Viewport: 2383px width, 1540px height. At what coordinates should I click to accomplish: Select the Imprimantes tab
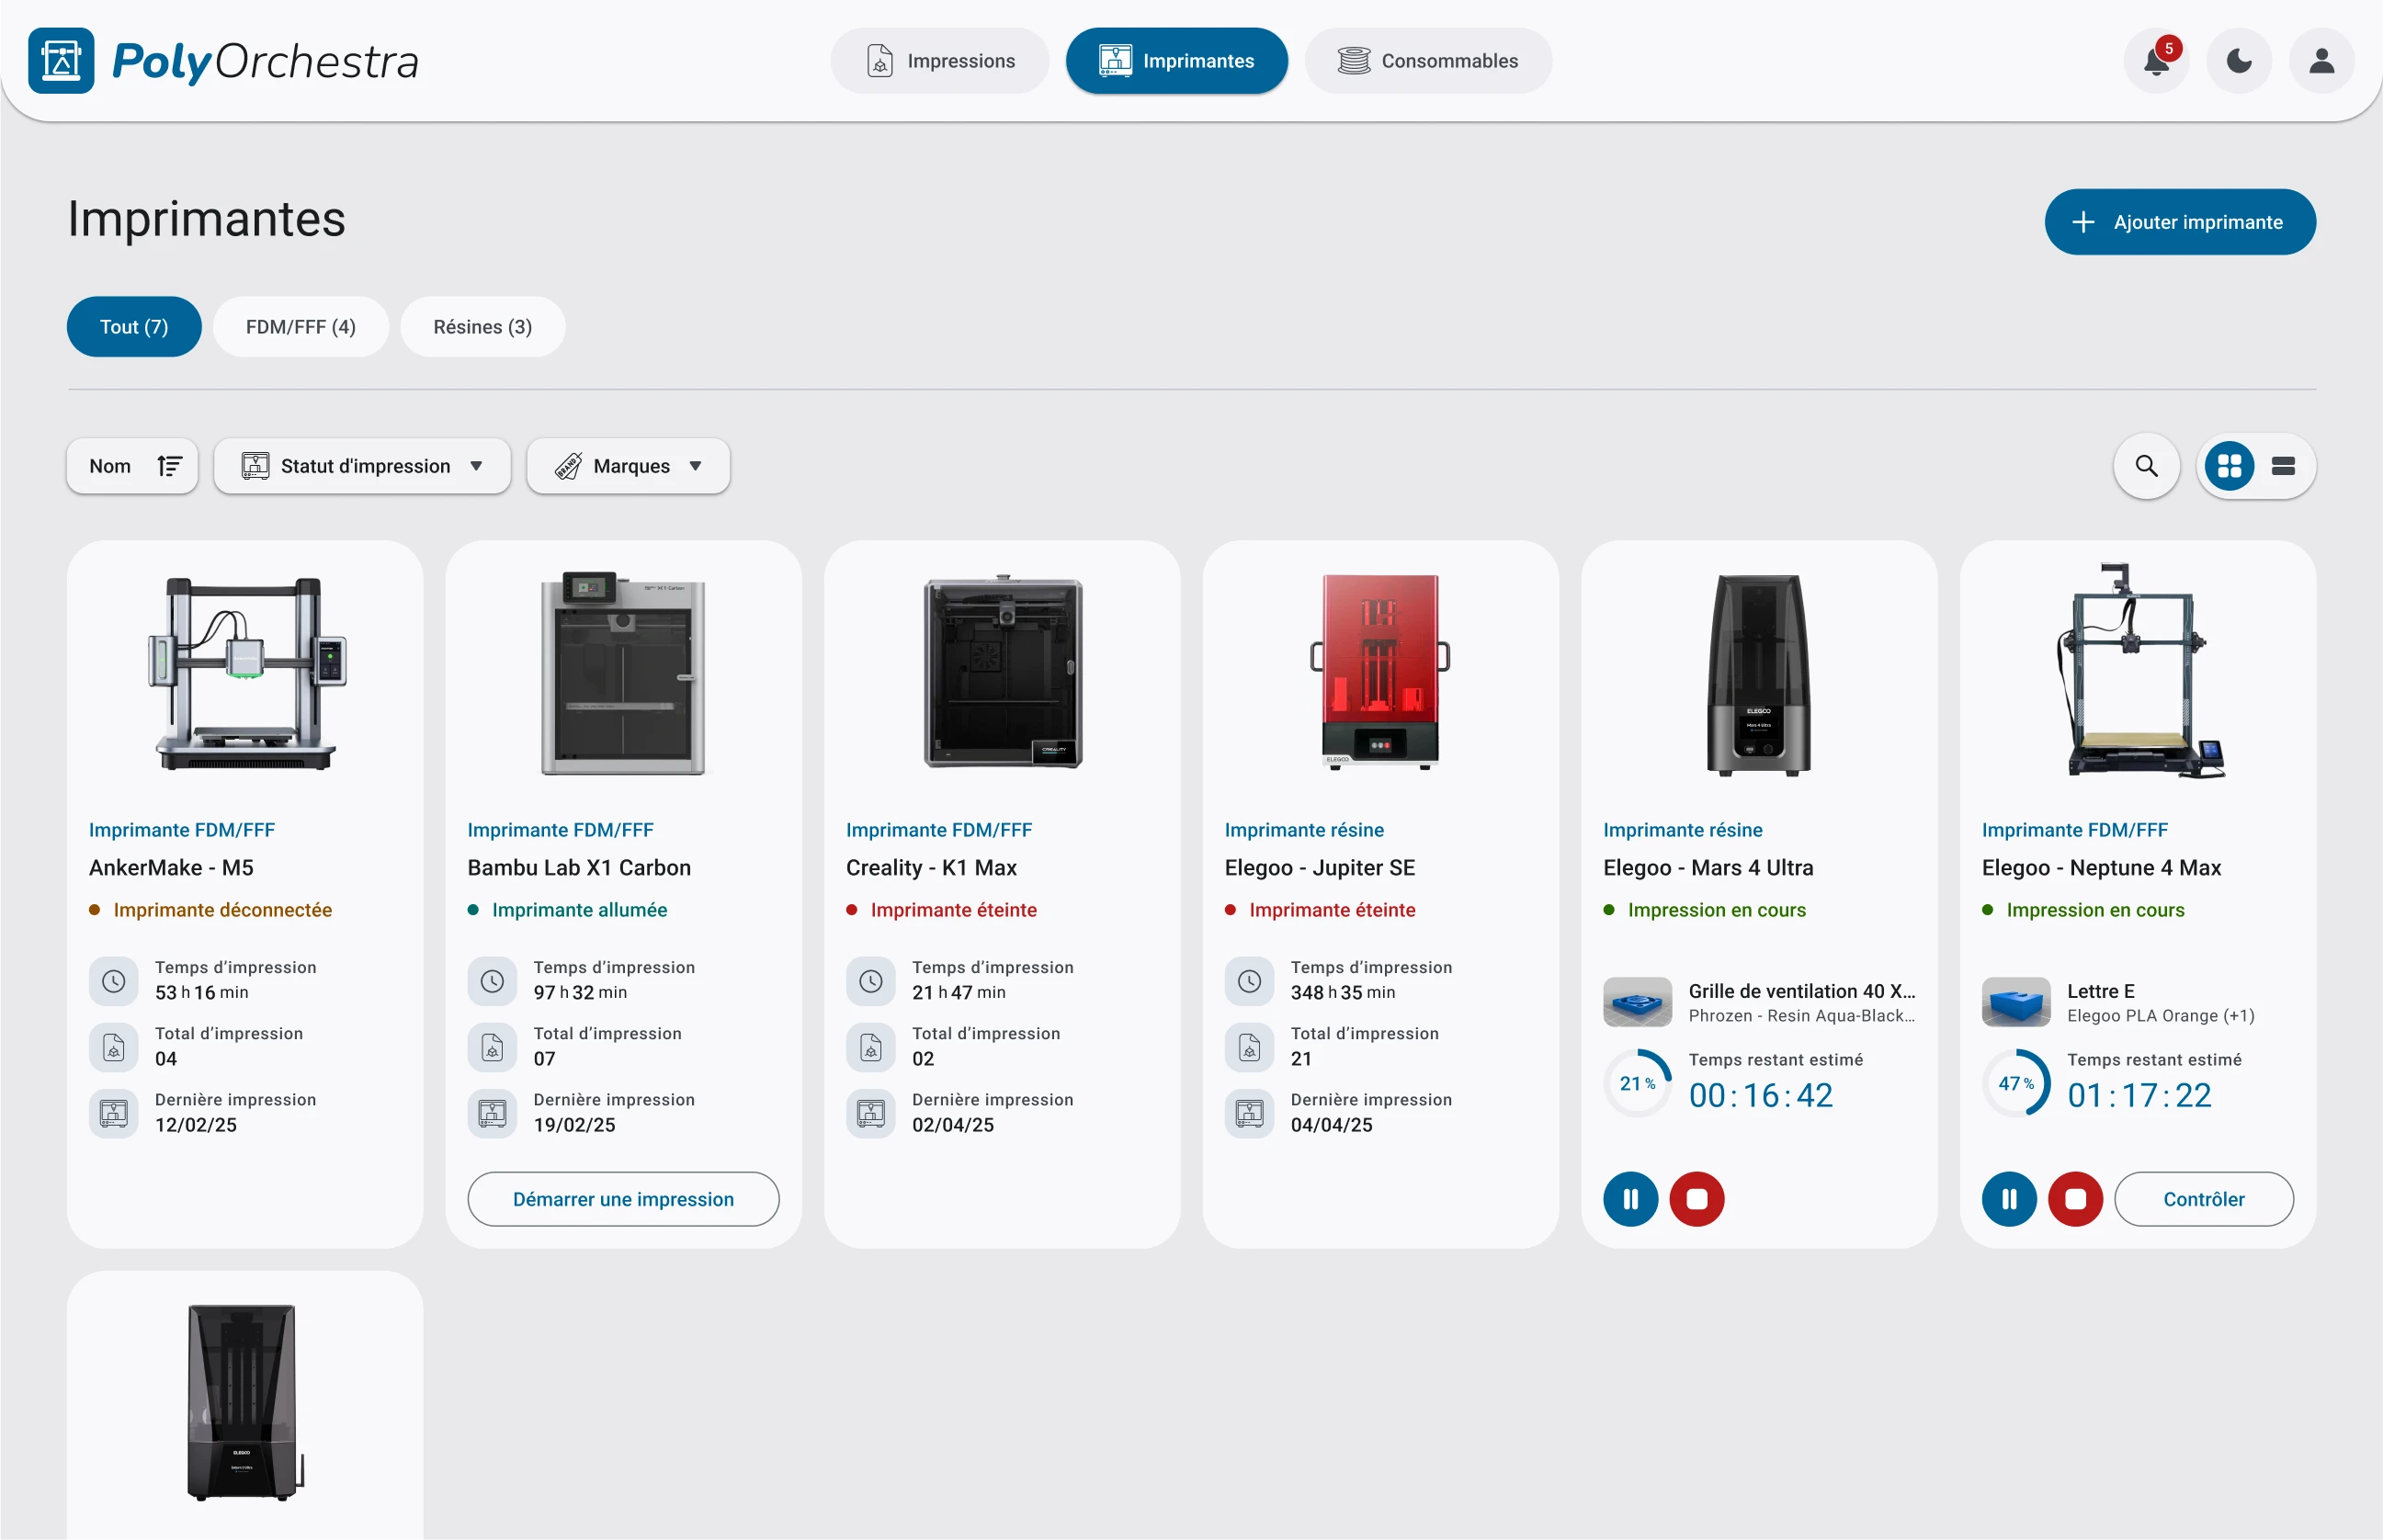tap(1176, 61)
